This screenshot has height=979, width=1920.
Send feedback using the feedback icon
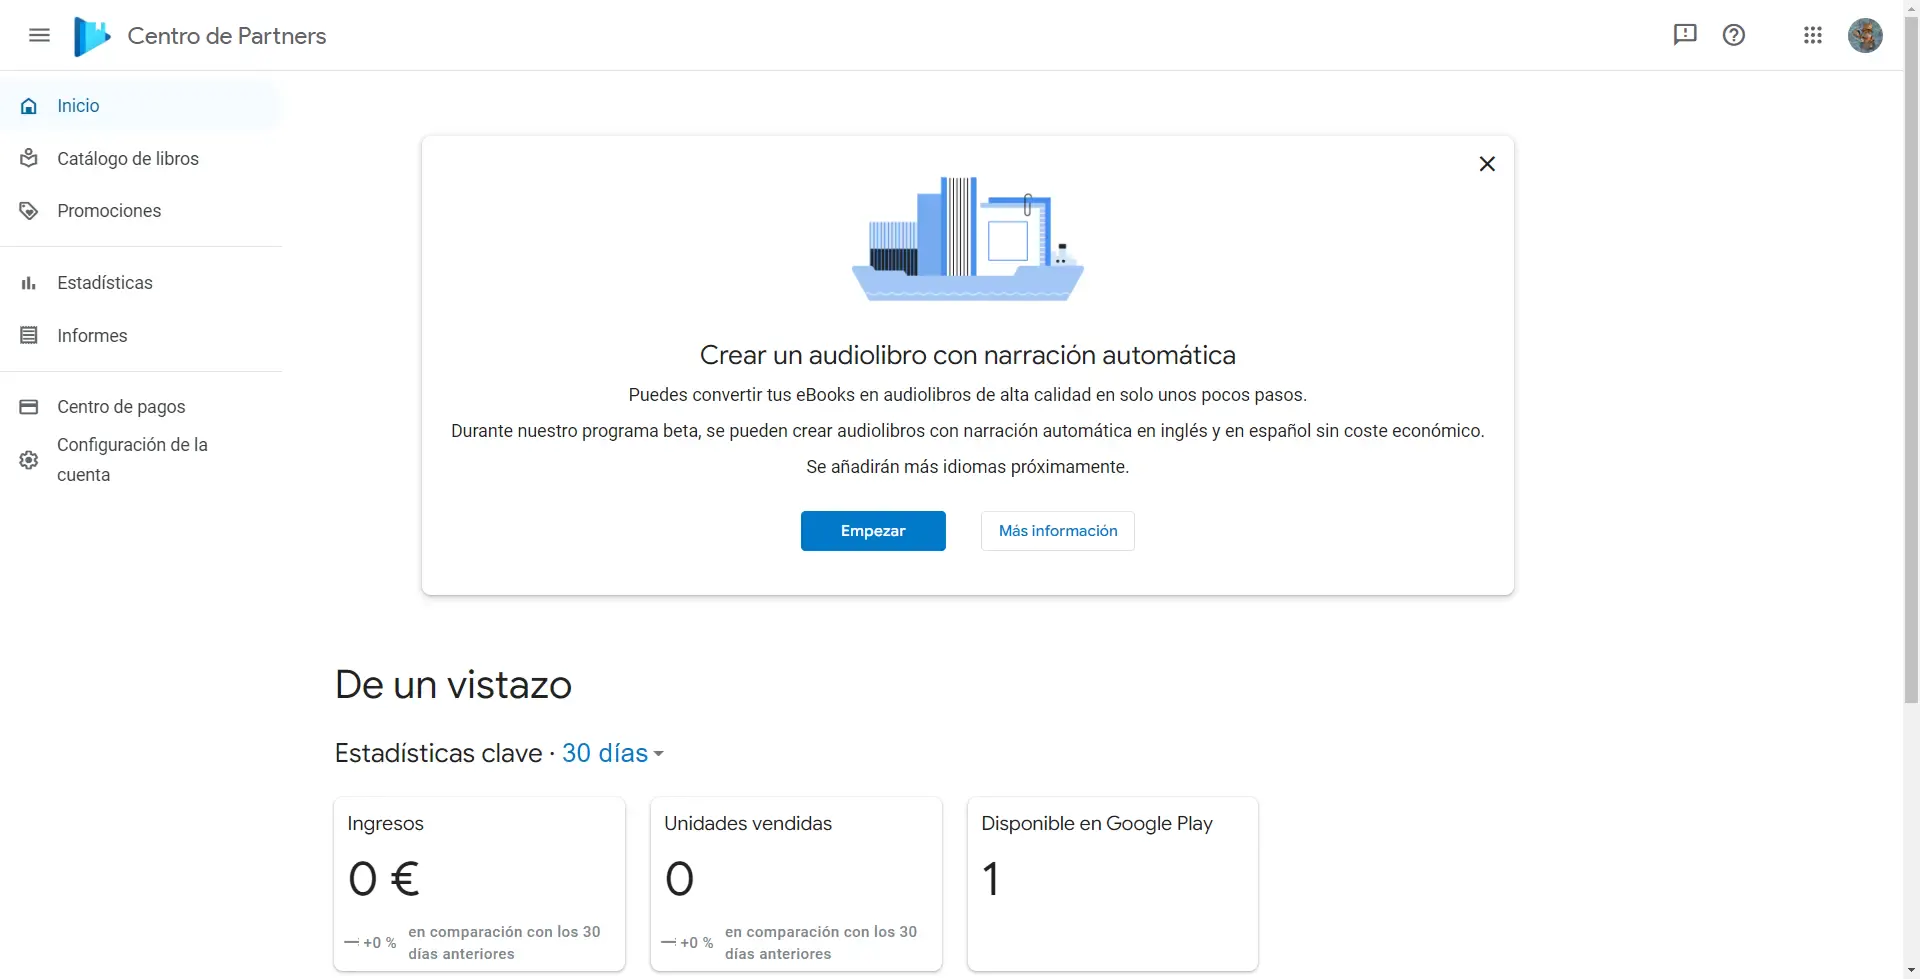point(1685,35)
